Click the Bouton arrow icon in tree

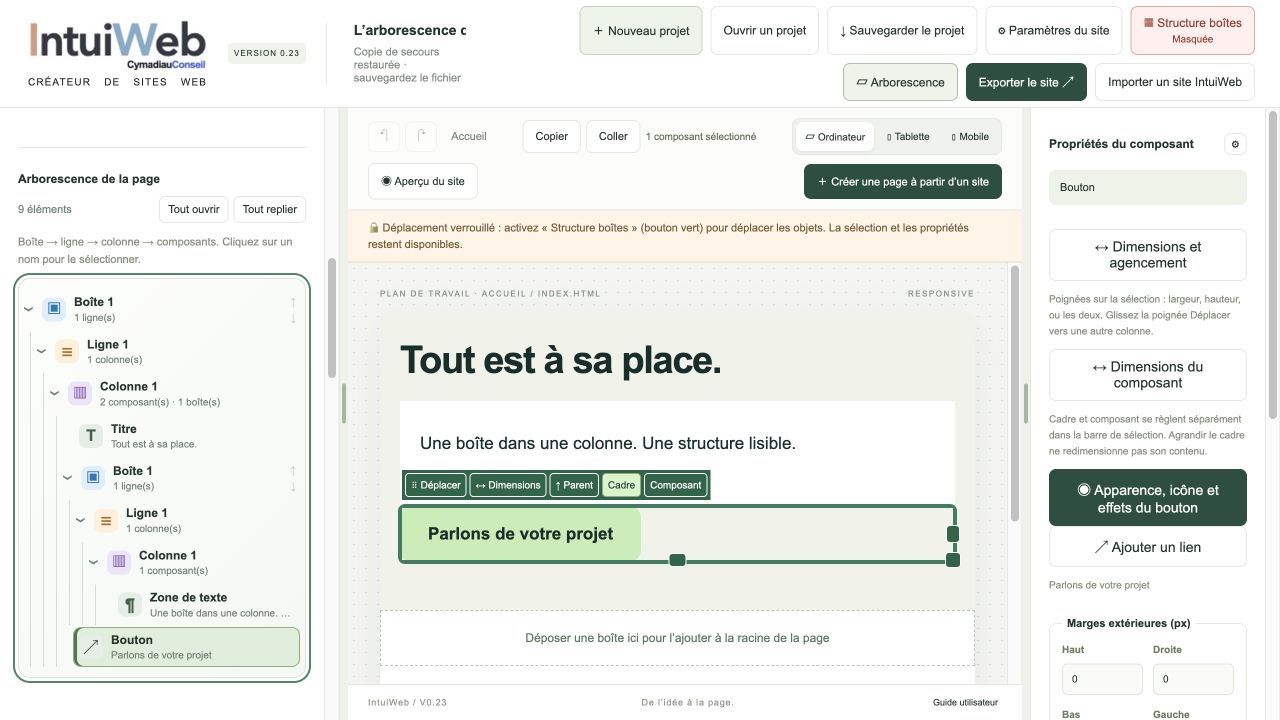91,647
